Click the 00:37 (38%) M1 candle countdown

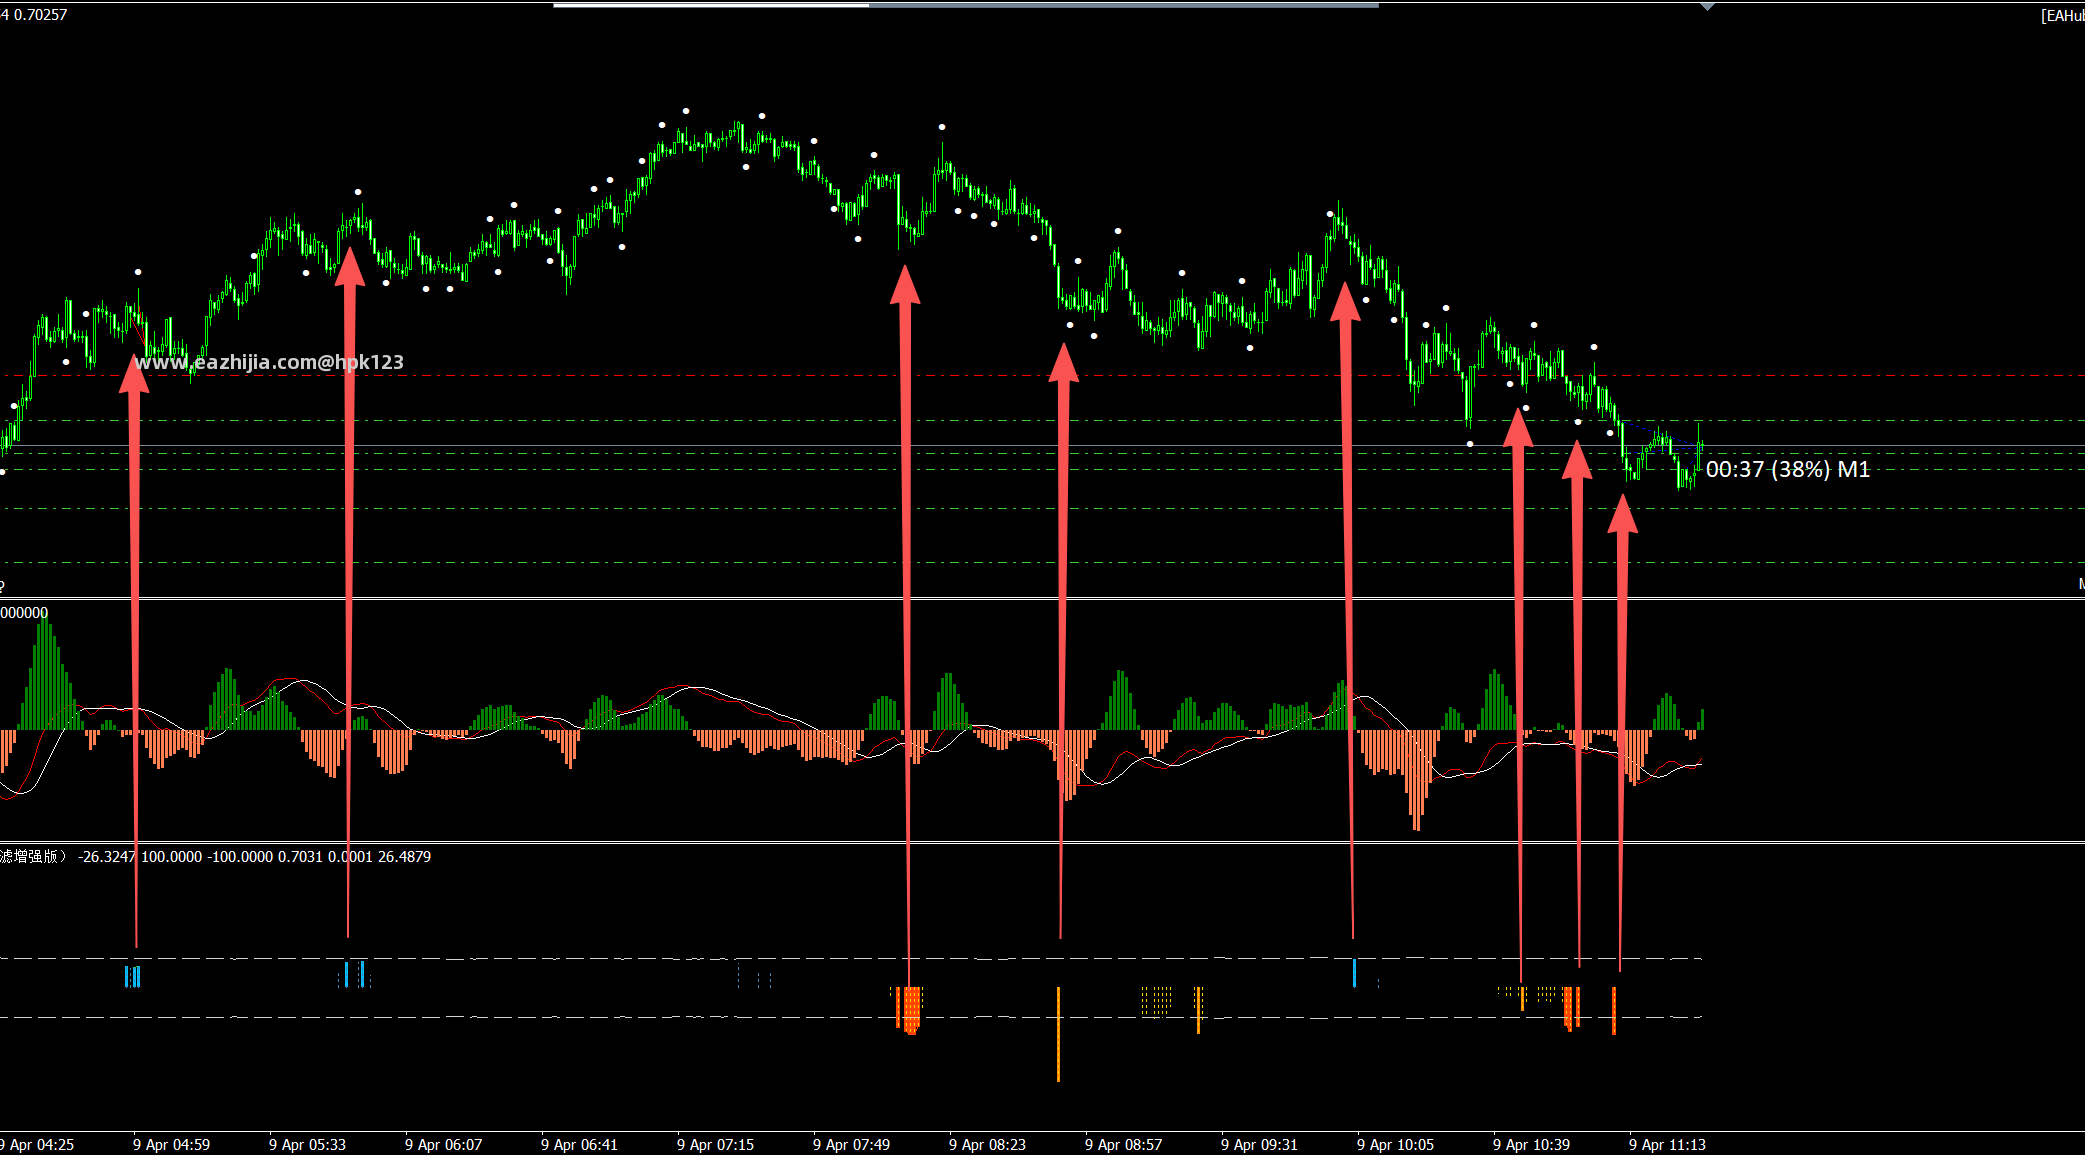[1787, 469]
